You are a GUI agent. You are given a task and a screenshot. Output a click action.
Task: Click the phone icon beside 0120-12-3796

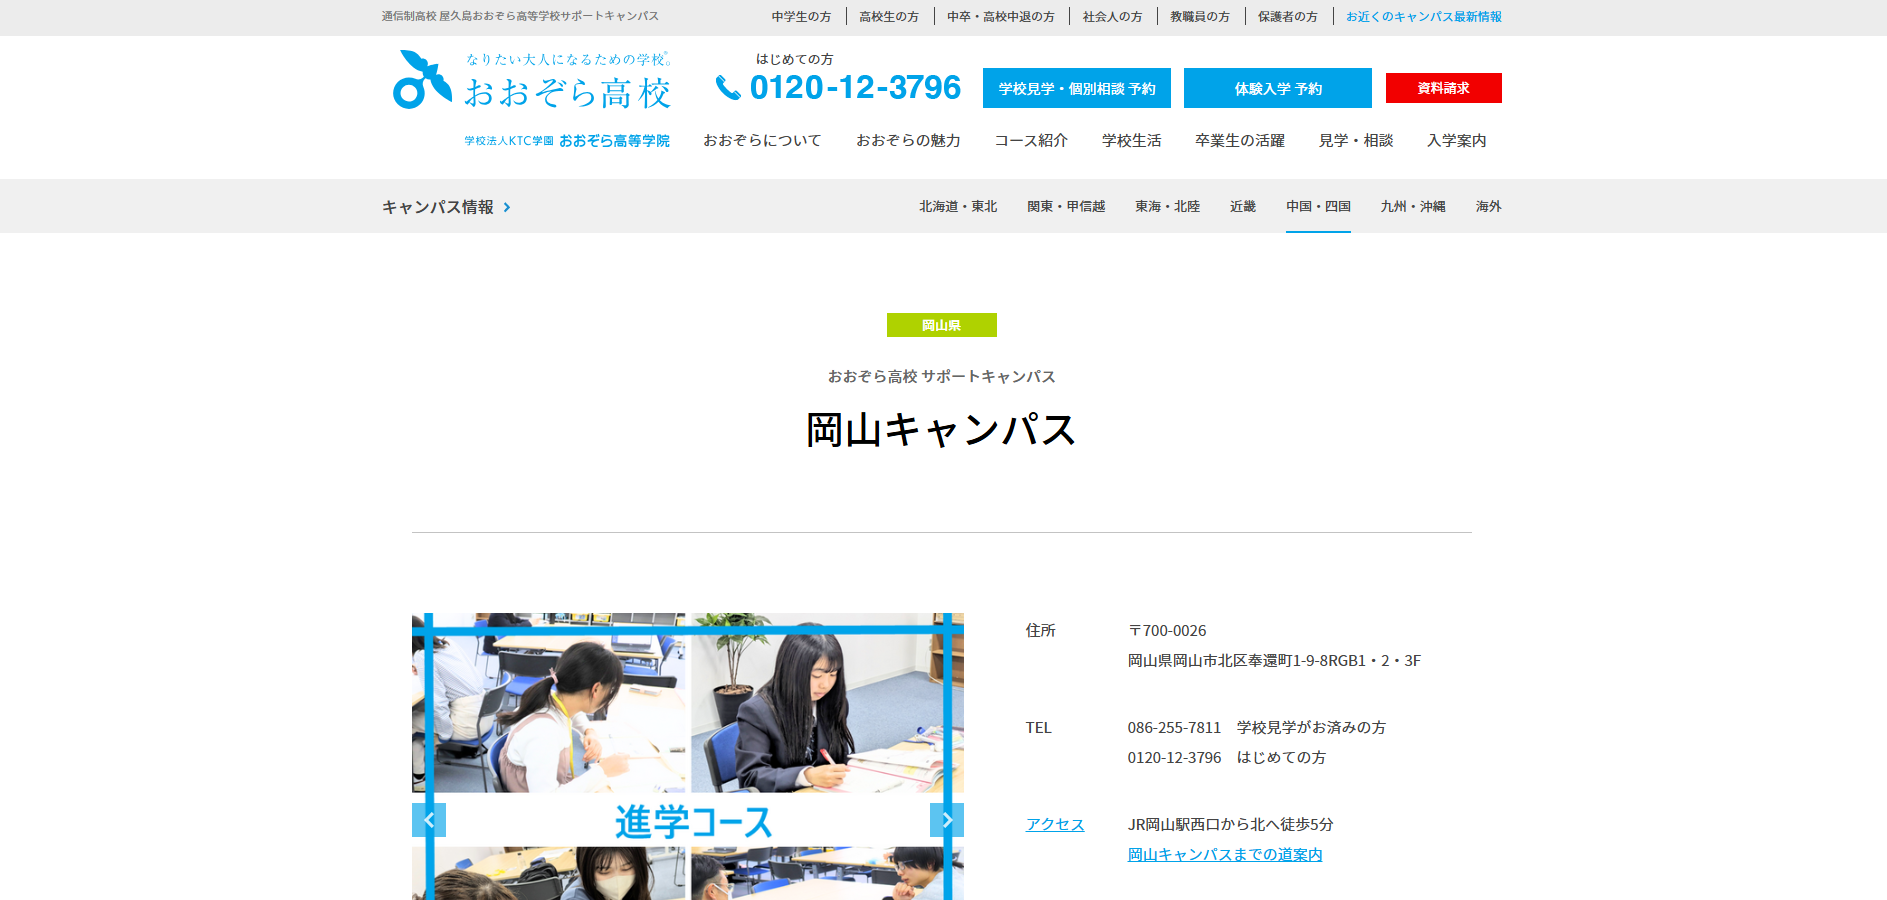pyautogui.click(x=728, y=89)
